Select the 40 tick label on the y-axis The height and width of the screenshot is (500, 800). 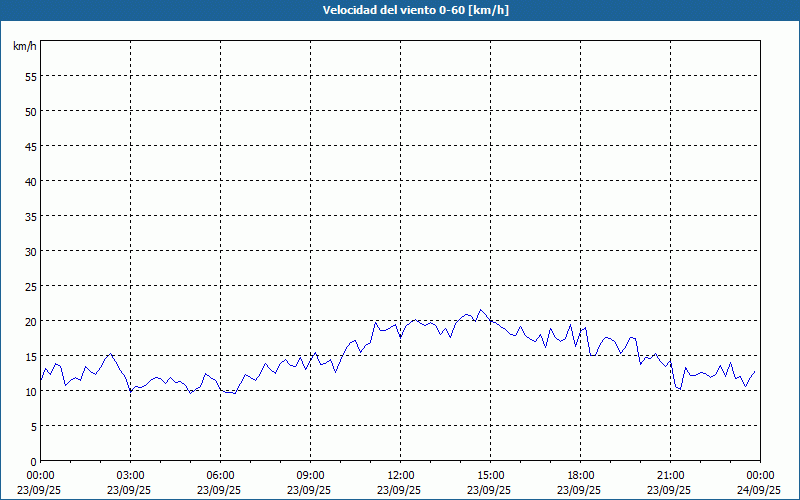pos(30,181)
